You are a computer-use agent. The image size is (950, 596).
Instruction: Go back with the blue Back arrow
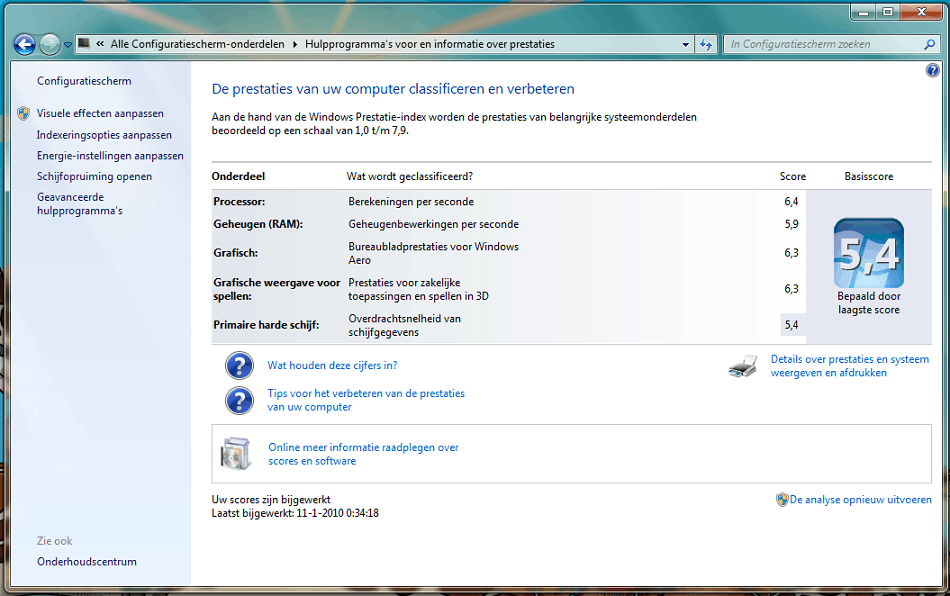(x=25, y=44)
